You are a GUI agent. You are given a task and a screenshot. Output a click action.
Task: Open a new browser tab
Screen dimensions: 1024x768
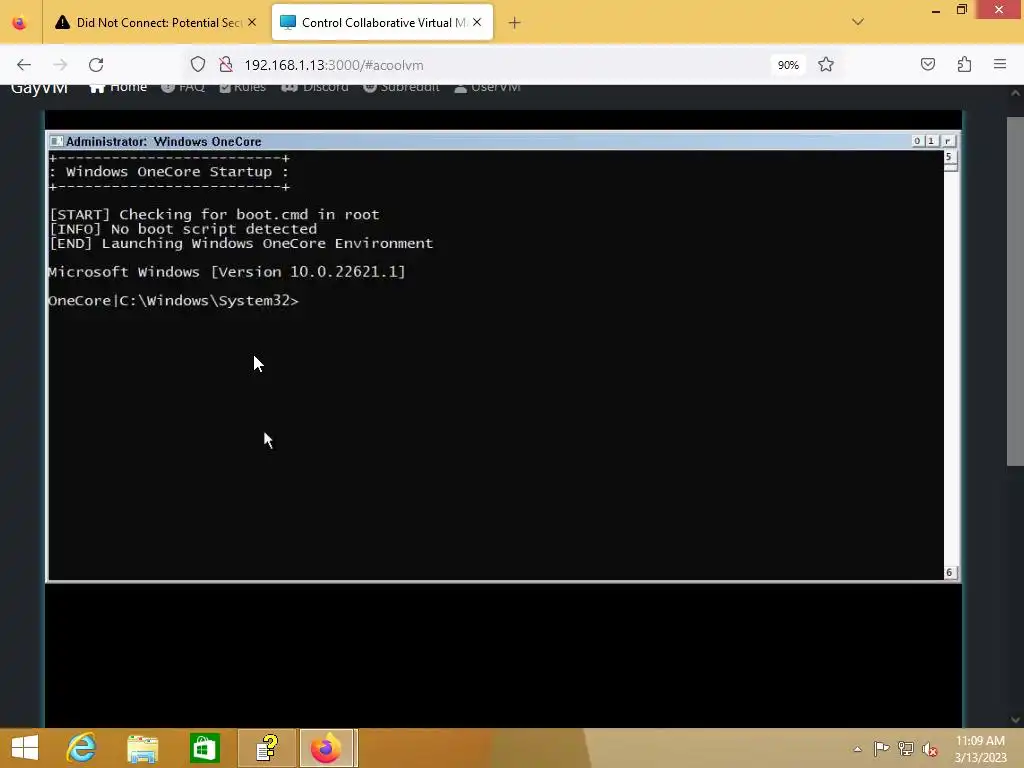[x=515, y=23]
